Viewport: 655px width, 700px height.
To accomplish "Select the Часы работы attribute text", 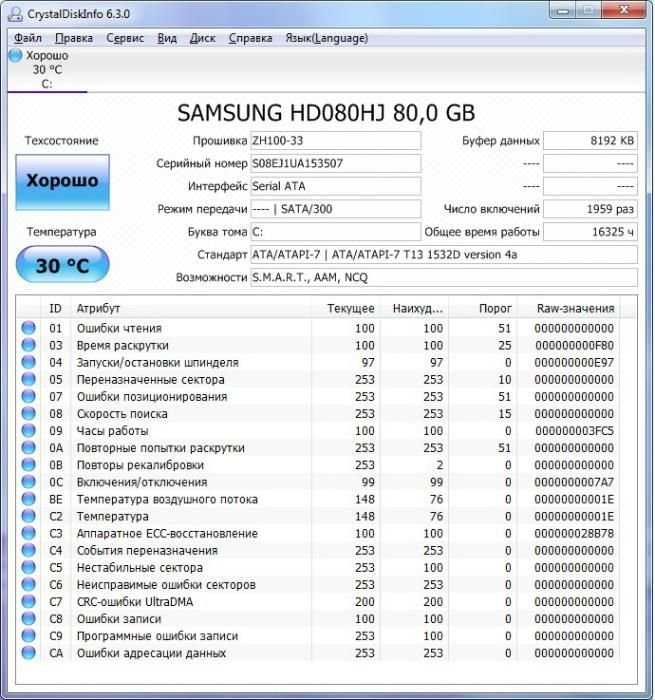I will (x=113, y=431).
